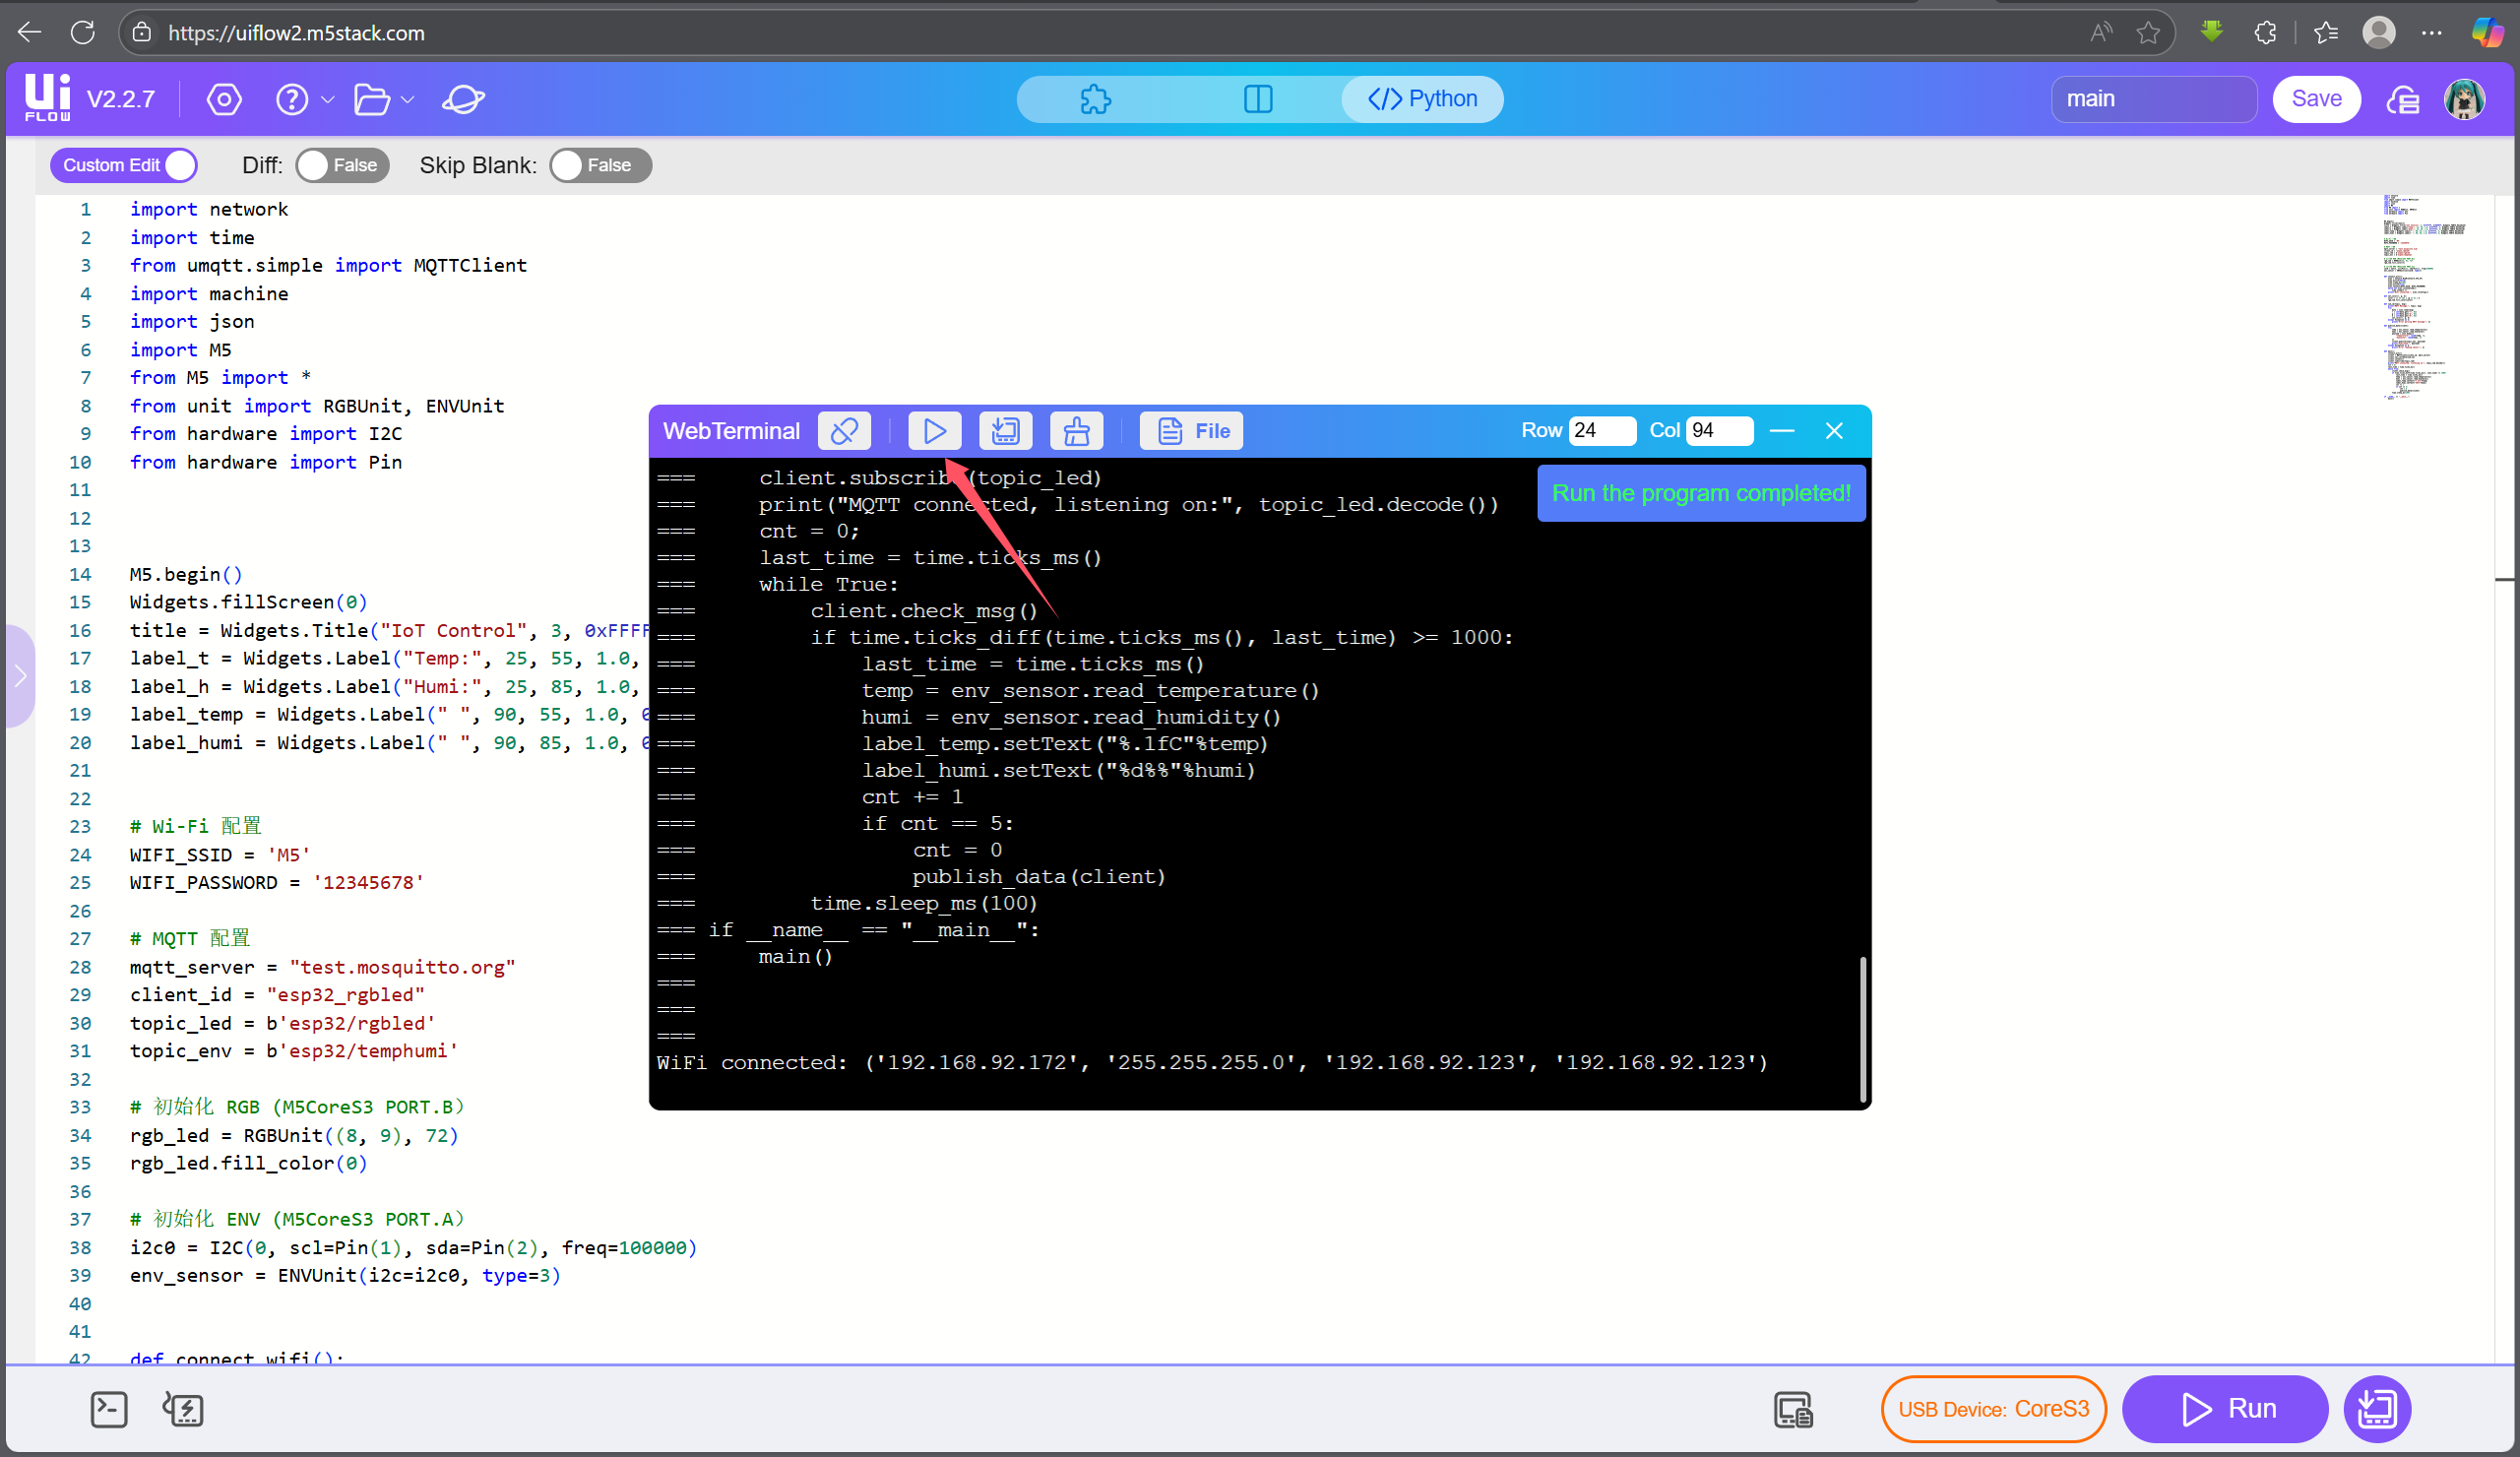Clear terminal with the broom icon
Screen dimensions: 2520x1457
pos(1076,431)
